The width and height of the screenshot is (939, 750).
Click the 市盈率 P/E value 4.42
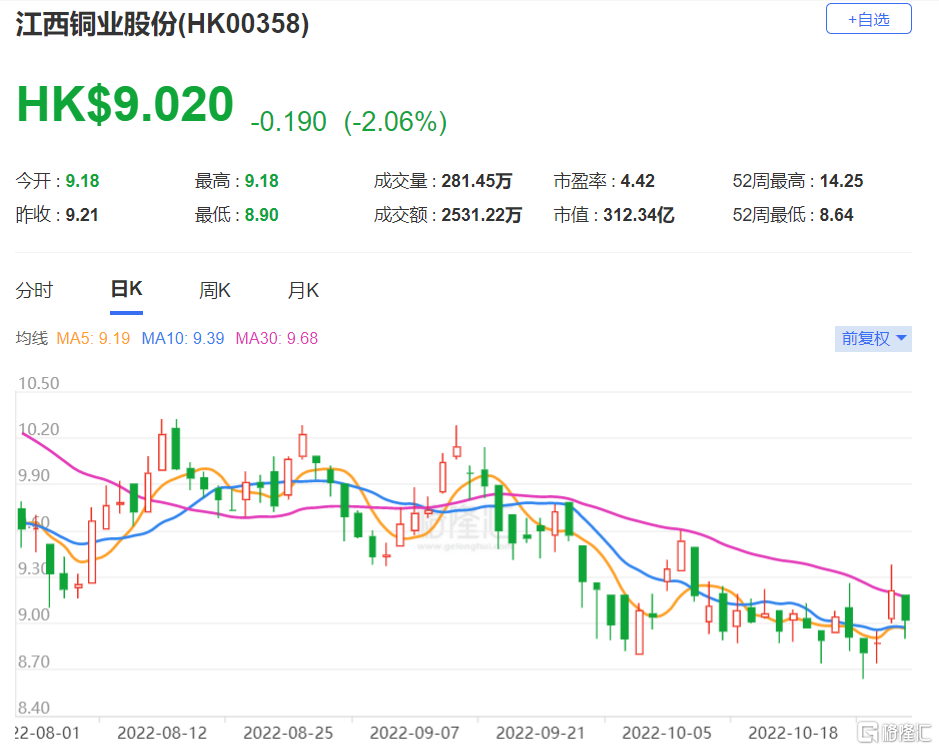click(x=637, y=181)
